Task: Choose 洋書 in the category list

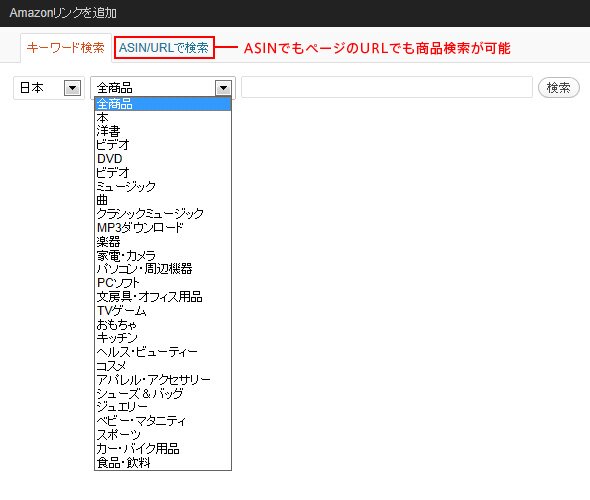Action: point(163,131)
